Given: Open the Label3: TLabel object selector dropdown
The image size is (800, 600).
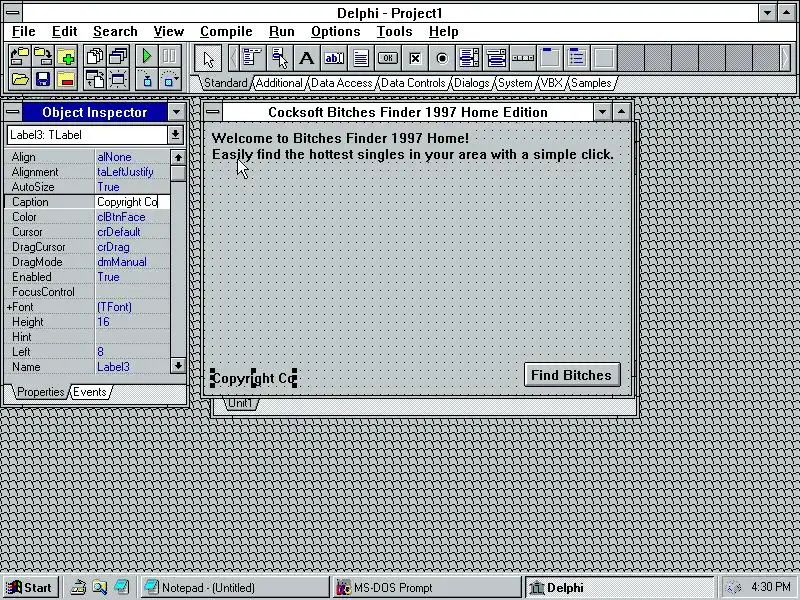Looking at the screenshot, I should click(175, 135).
